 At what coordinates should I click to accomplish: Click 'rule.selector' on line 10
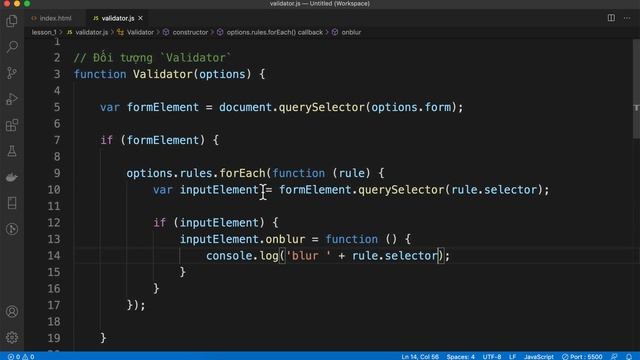click(x=494, y=190)
